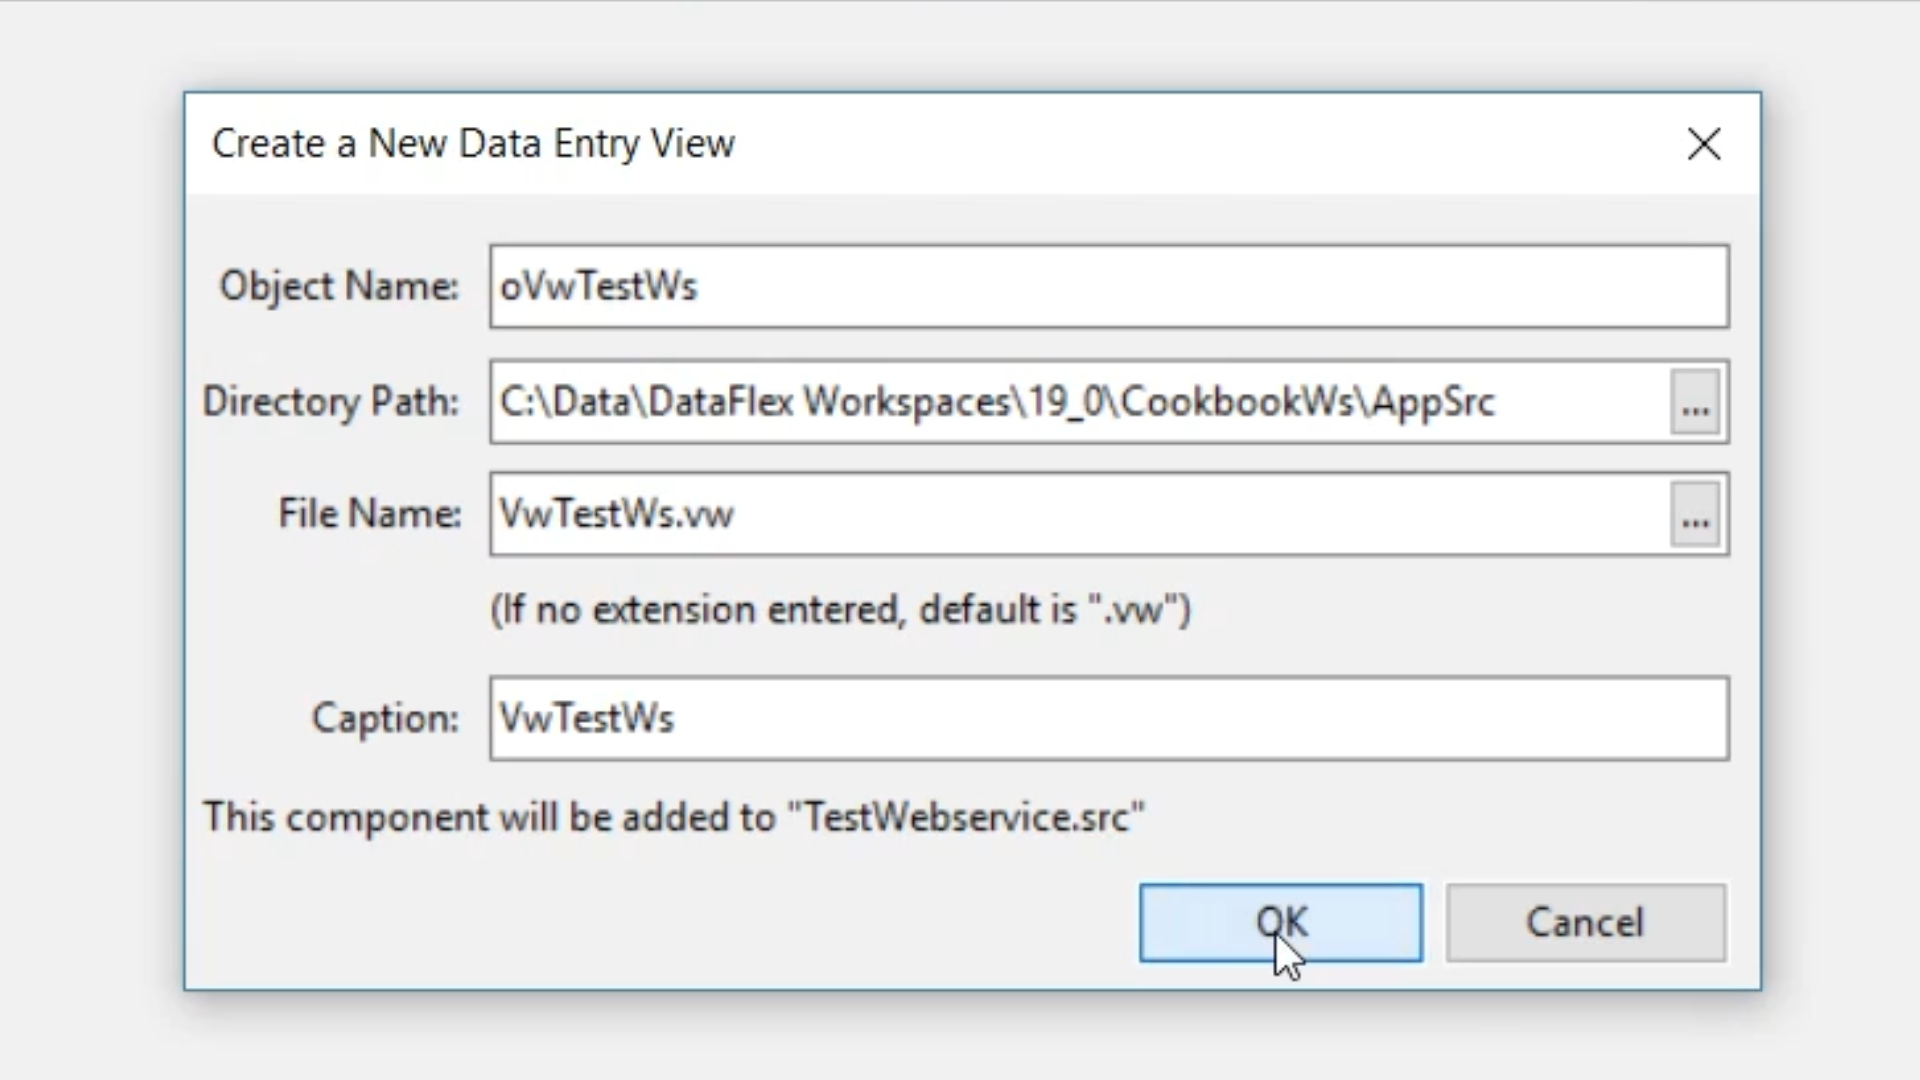
Task: Open file browser next to File Name
Action: tap(1695, 515)
